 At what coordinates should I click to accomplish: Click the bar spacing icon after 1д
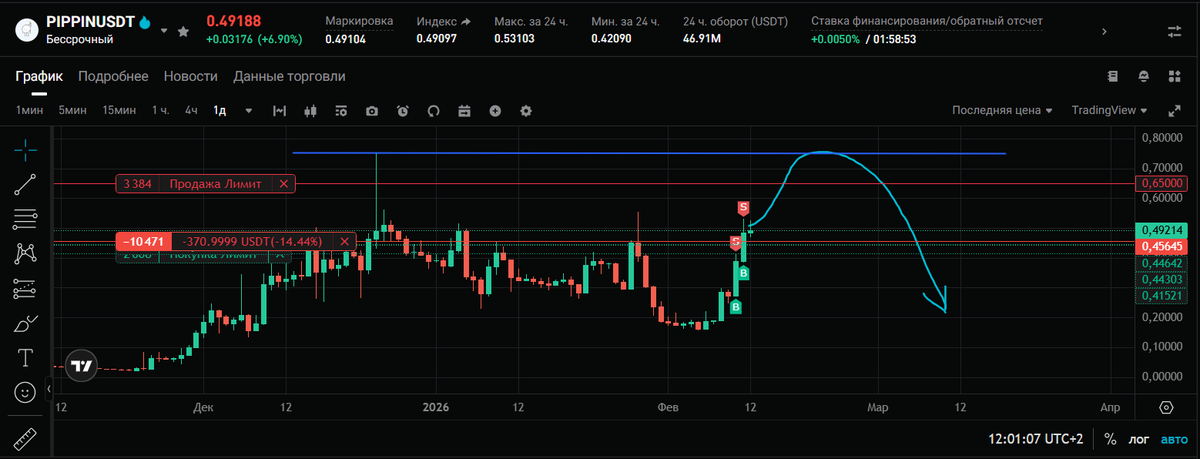click(280, 111)
